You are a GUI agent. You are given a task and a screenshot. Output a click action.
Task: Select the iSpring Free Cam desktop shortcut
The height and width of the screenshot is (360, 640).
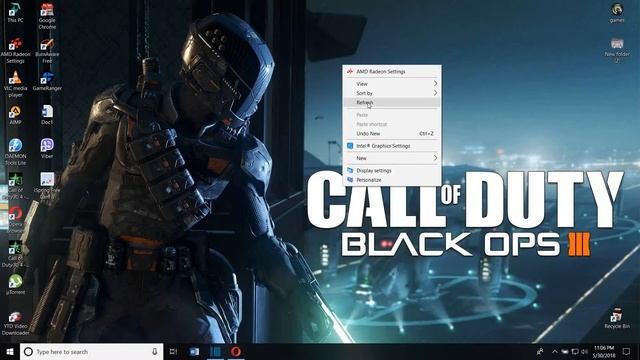coord(47,186)
